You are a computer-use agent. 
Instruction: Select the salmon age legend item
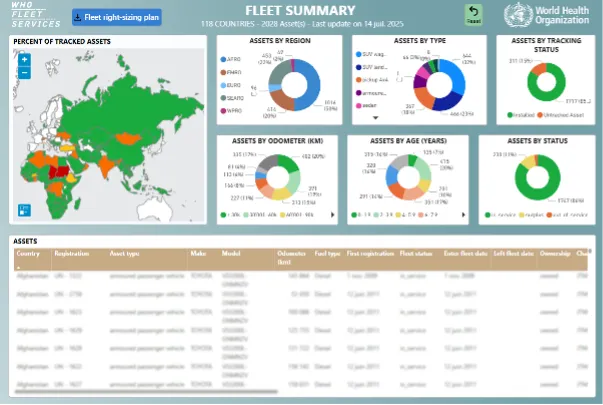click(428, 215)
